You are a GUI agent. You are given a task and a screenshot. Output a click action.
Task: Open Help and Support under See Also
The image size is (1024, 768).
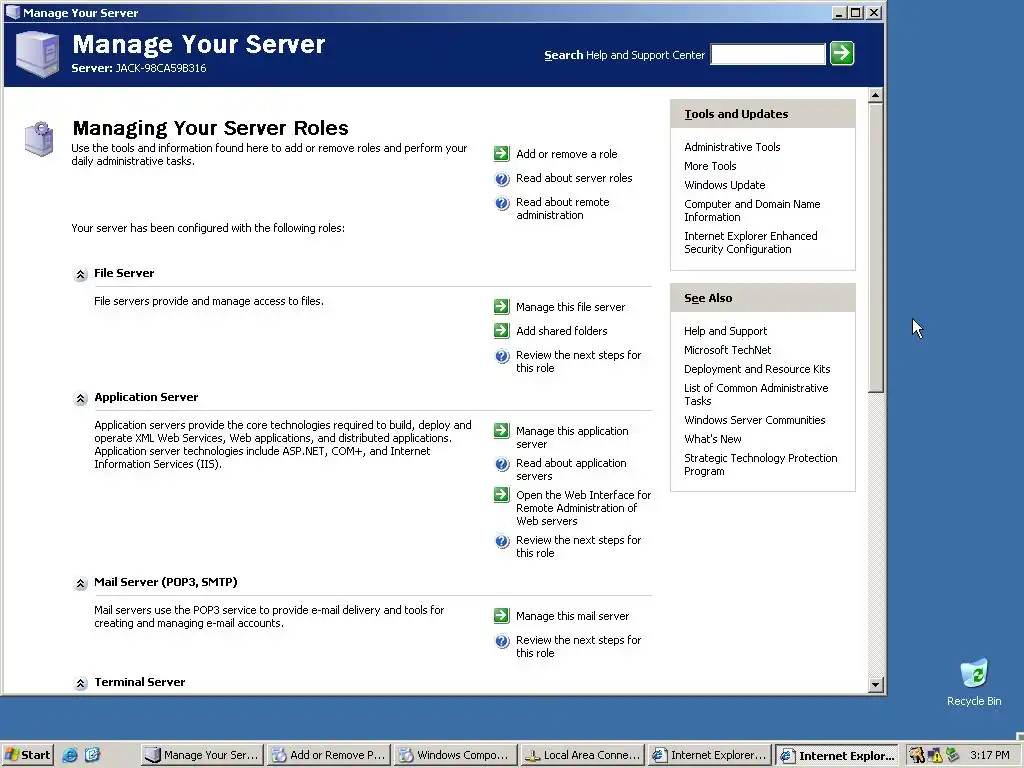pos(726,331)
